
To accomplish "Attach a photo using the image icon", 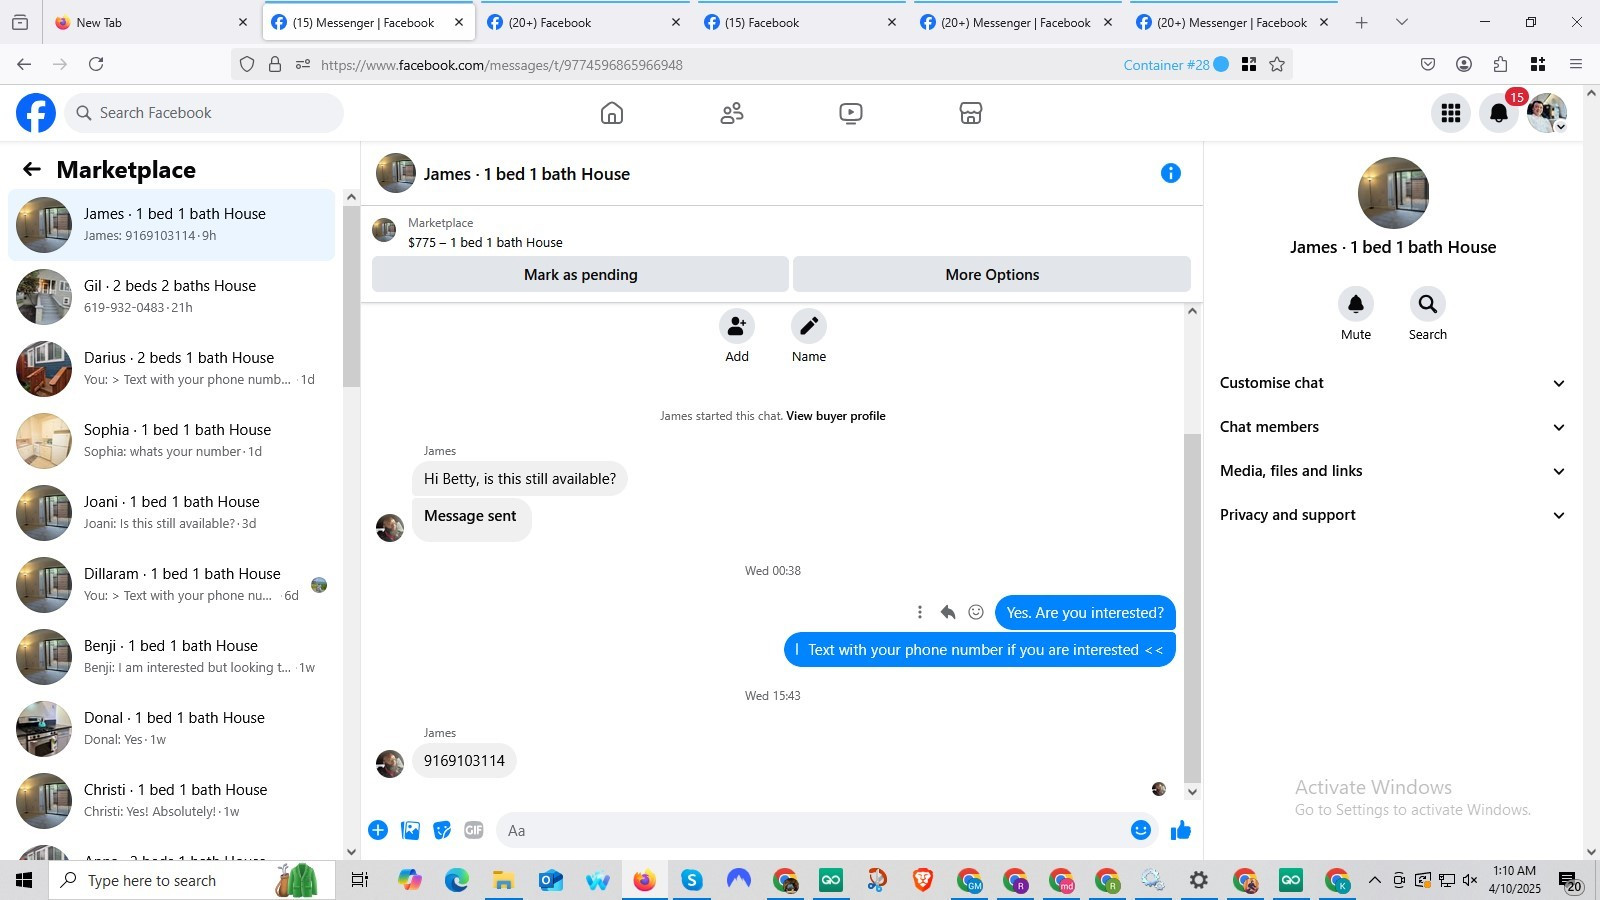I will 410,830.
